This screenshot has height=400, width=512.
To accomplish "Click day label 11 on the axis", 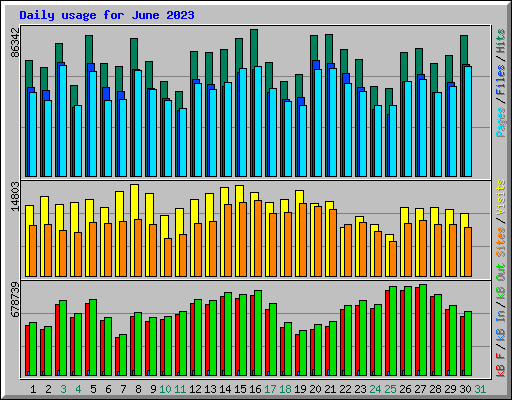I will (180, 389).
